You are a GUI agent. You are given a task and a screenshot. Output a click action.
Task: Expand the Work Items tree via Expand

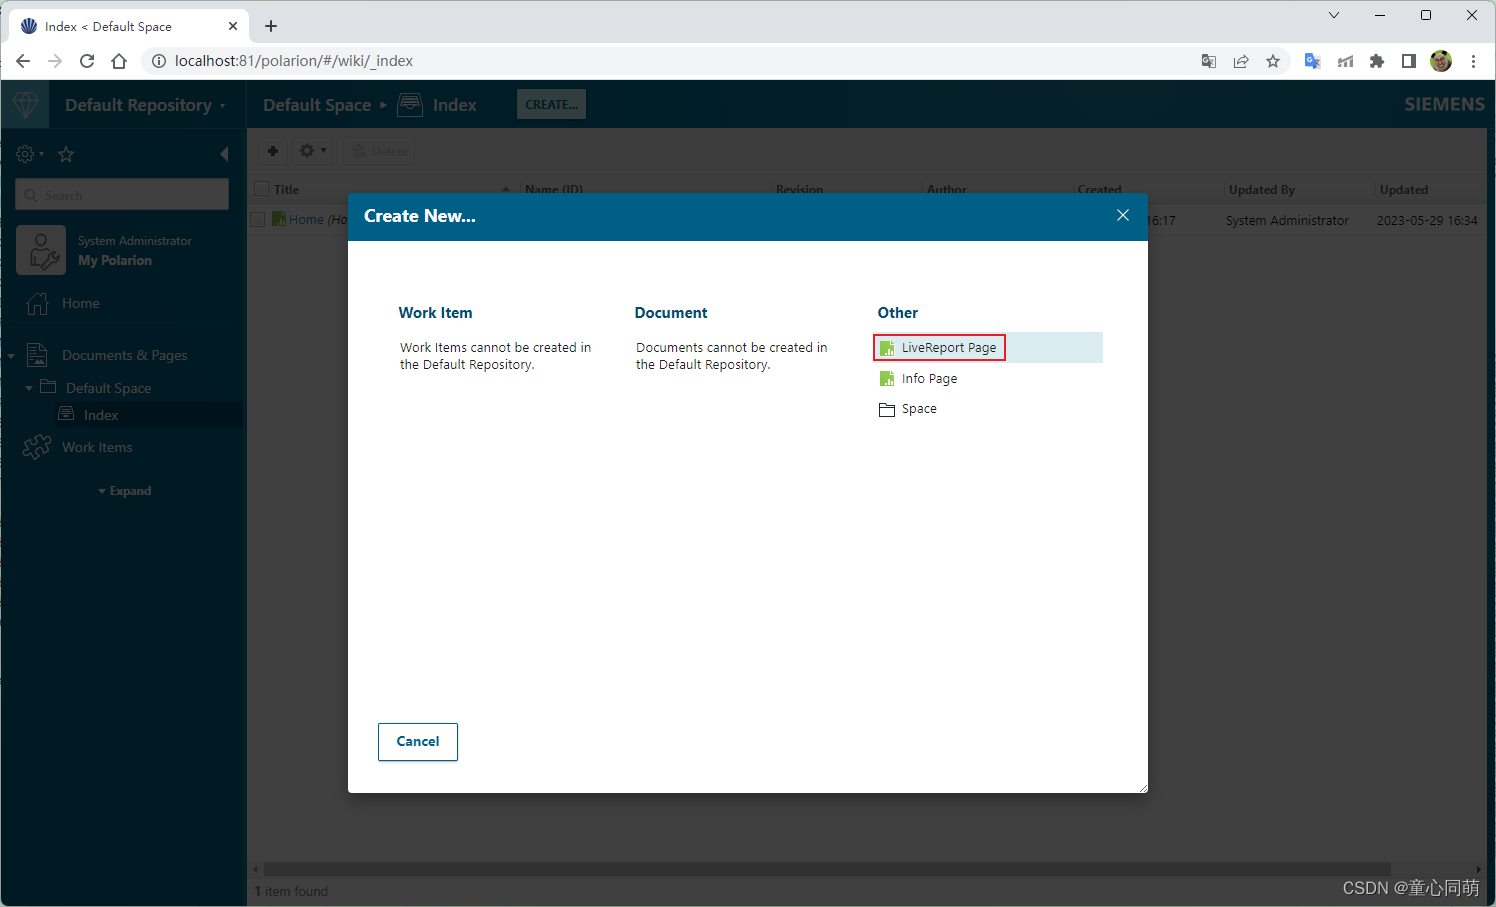click(125, 490)
